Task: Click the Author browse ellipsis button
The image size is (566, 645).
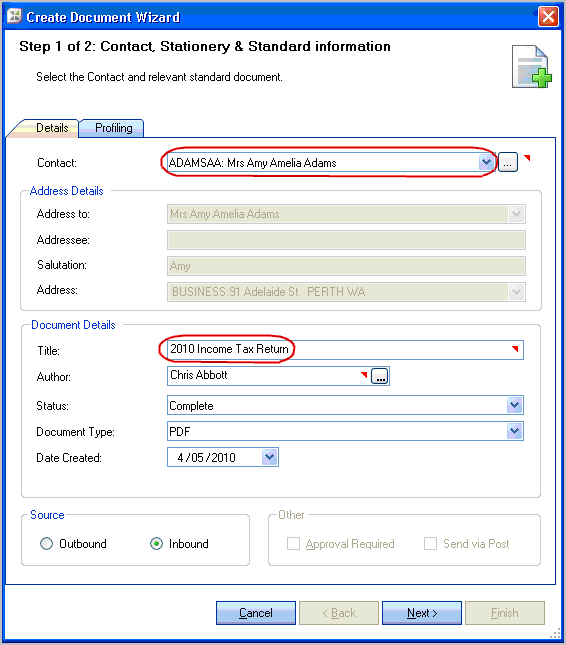Action: 380,376
